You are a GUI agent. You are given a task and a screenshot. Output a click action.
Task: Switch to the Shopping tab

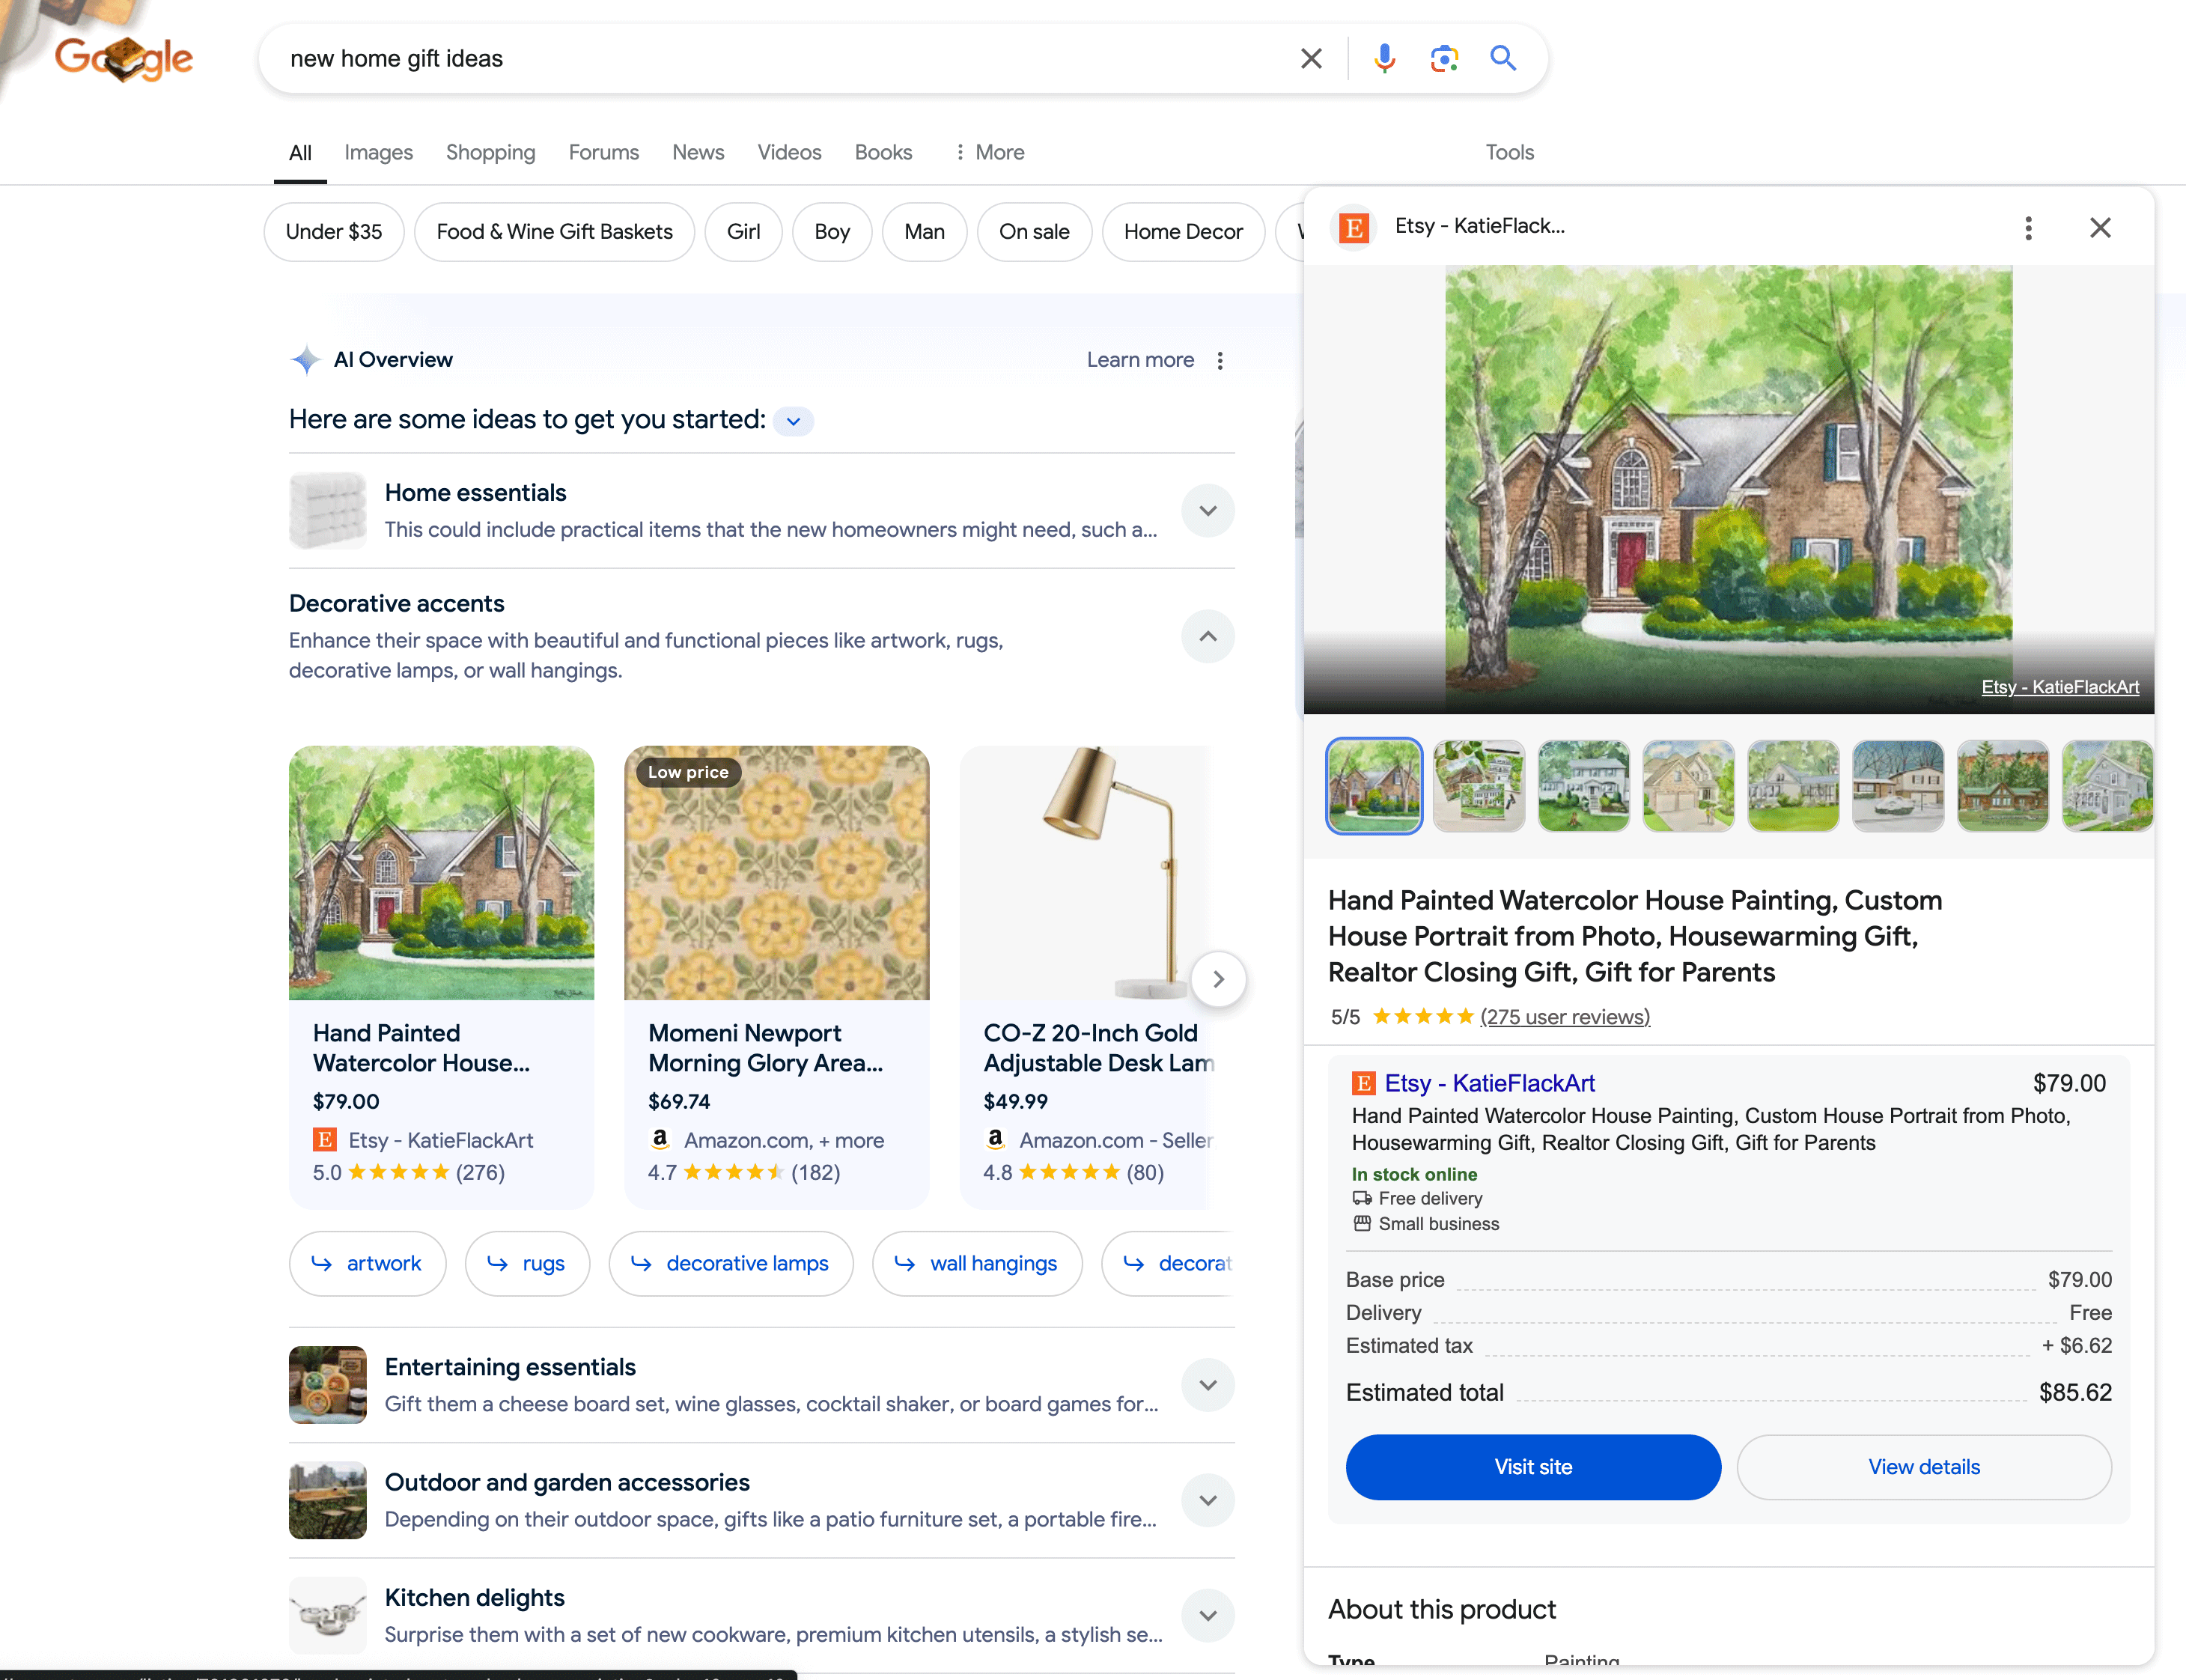(490, 152)
